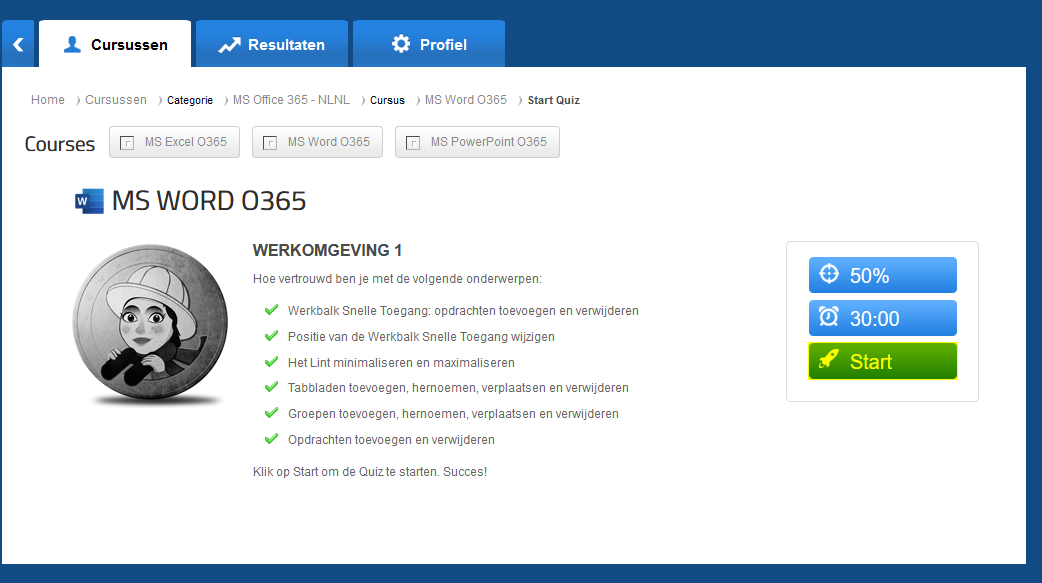Click checkmark beside Groepen toevoegen
1042x583 pixels.
click(x=271, y=413)
